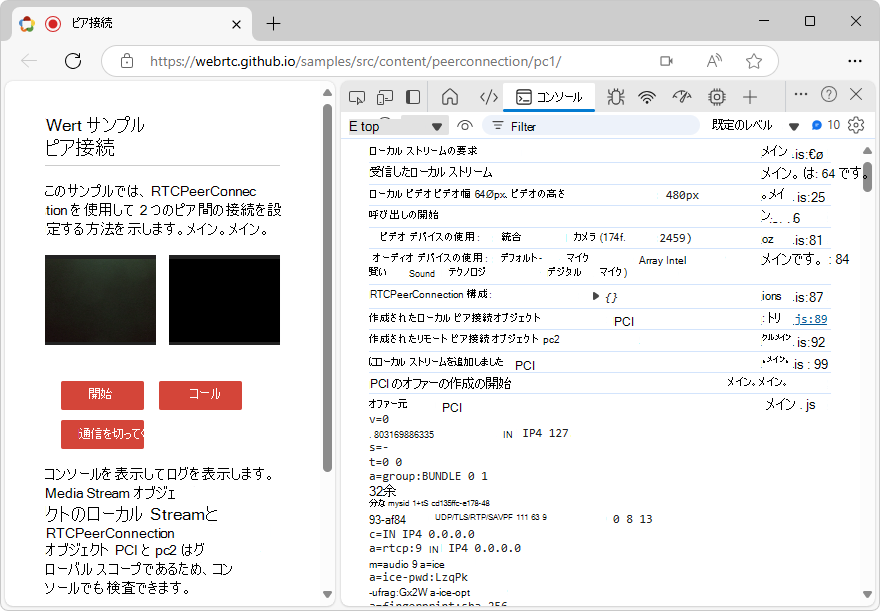Click the 受信したローカル ストリーム log message

pos(430,172)
